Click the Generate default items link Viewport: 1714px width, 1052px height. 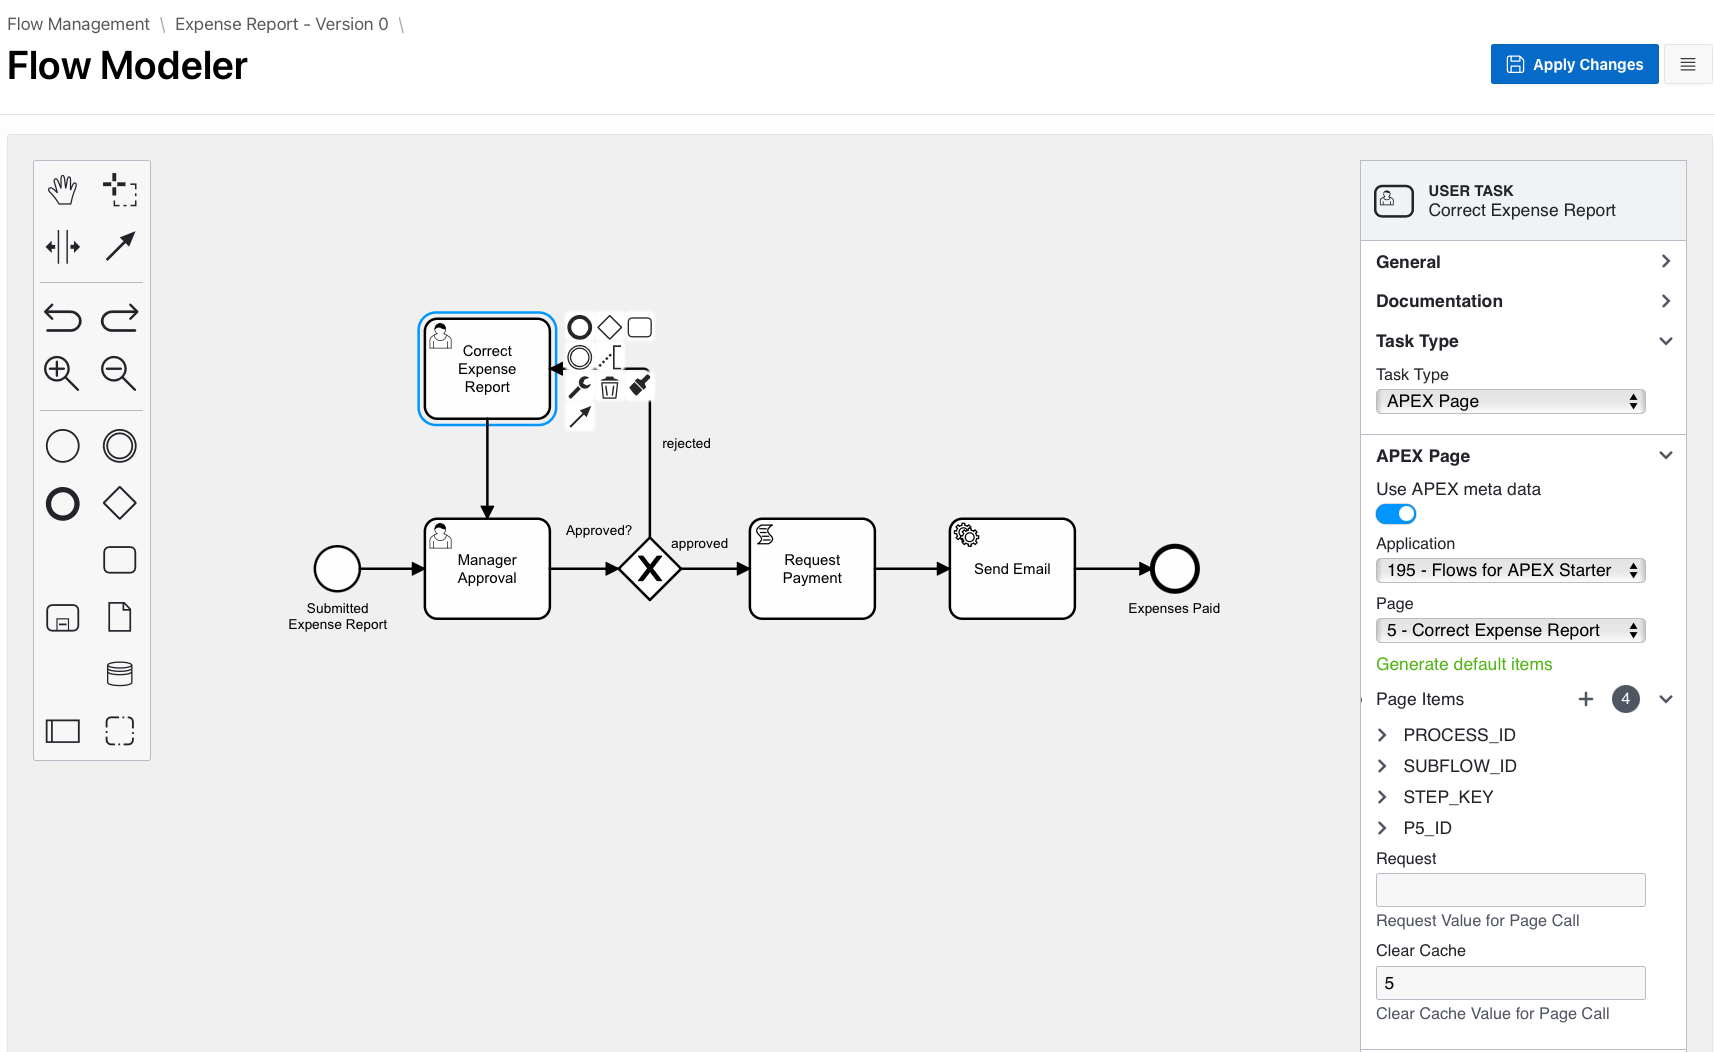pos(1463,663)
